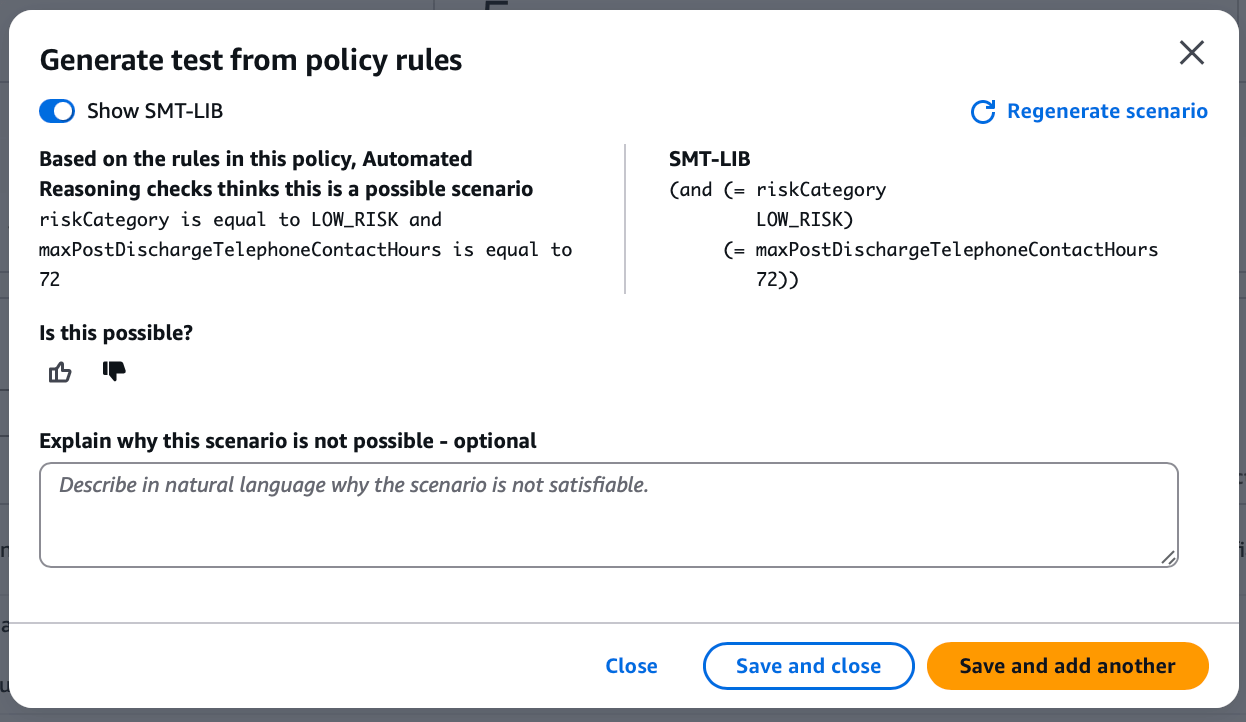Click the thumbs down icon
This screenshot has height=722, width=1246.
(x=114, y=372)
